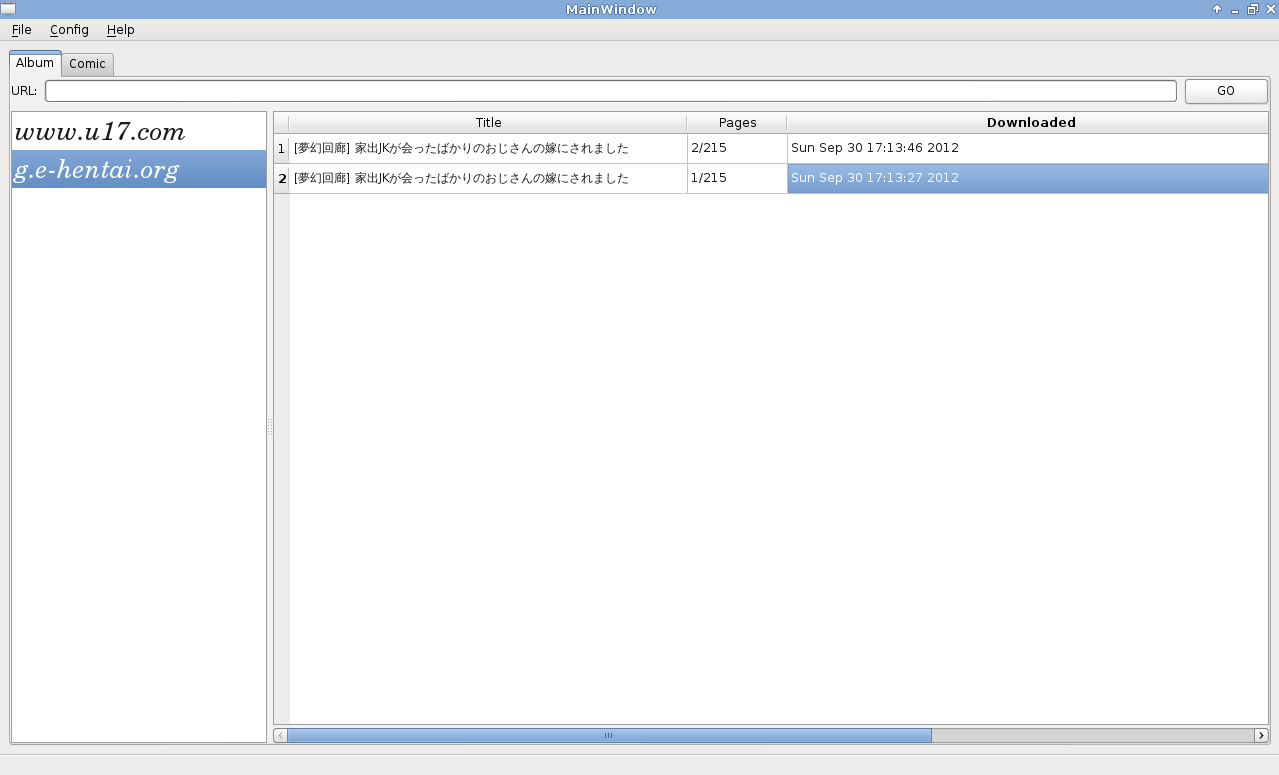Select g.e-hentai.org in site list
This screenshot has height=775, width=1279.
pyautogui.click(x=139, y=169)
